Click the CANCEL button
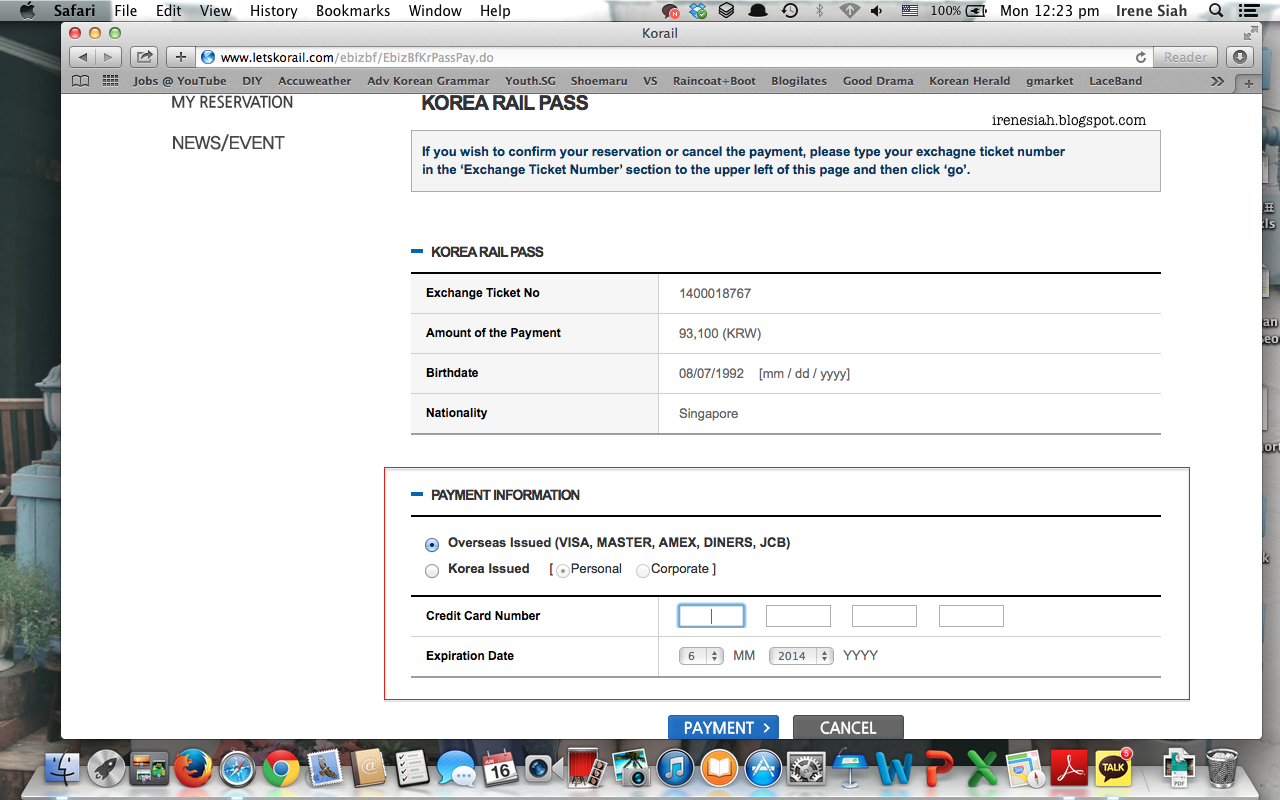The height and width of the screenshot is (800, 1280). pyautogui.click(x=848, y=727)
